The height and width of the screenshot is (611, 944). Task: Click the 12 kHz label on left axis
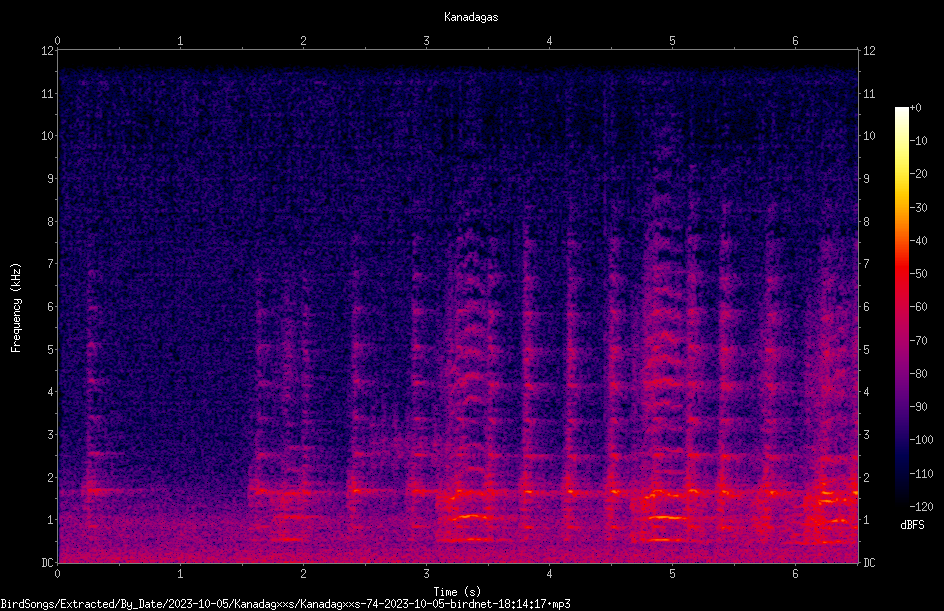tap(48, 51)
